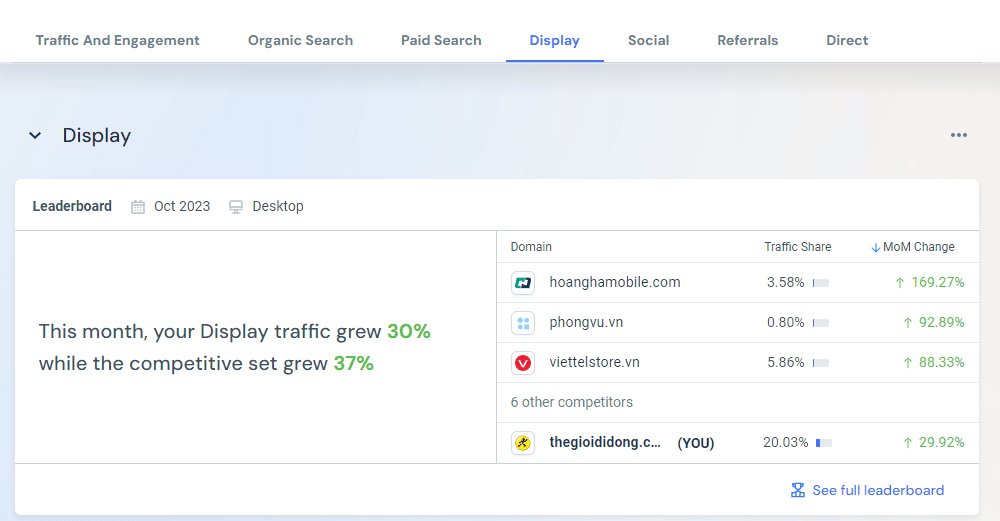Click the 29.92% MoM change value
Image resolution: width=1000 pixels, height=521 pixels.
941,443
